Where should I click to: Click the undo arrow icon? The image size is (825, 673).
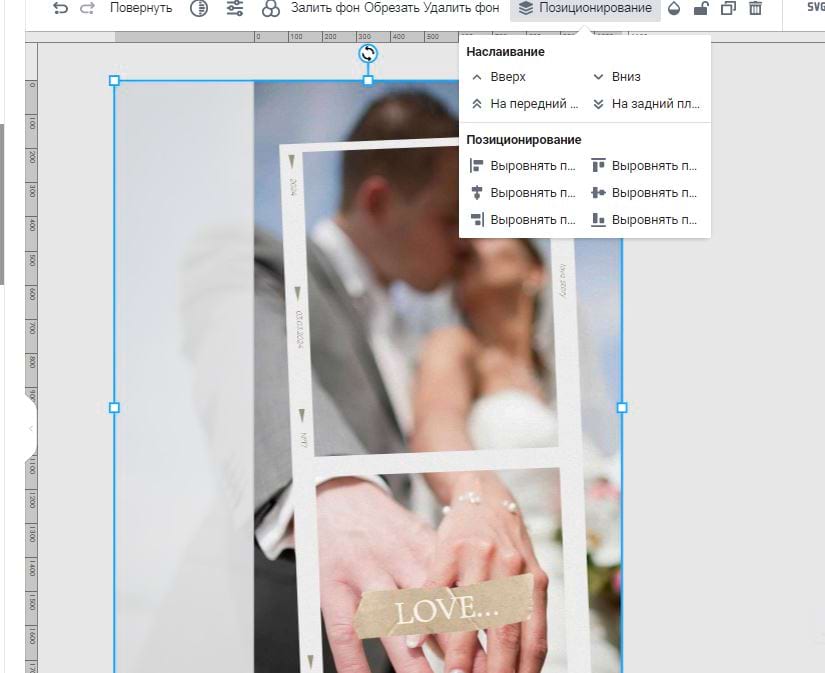point(61,8)
